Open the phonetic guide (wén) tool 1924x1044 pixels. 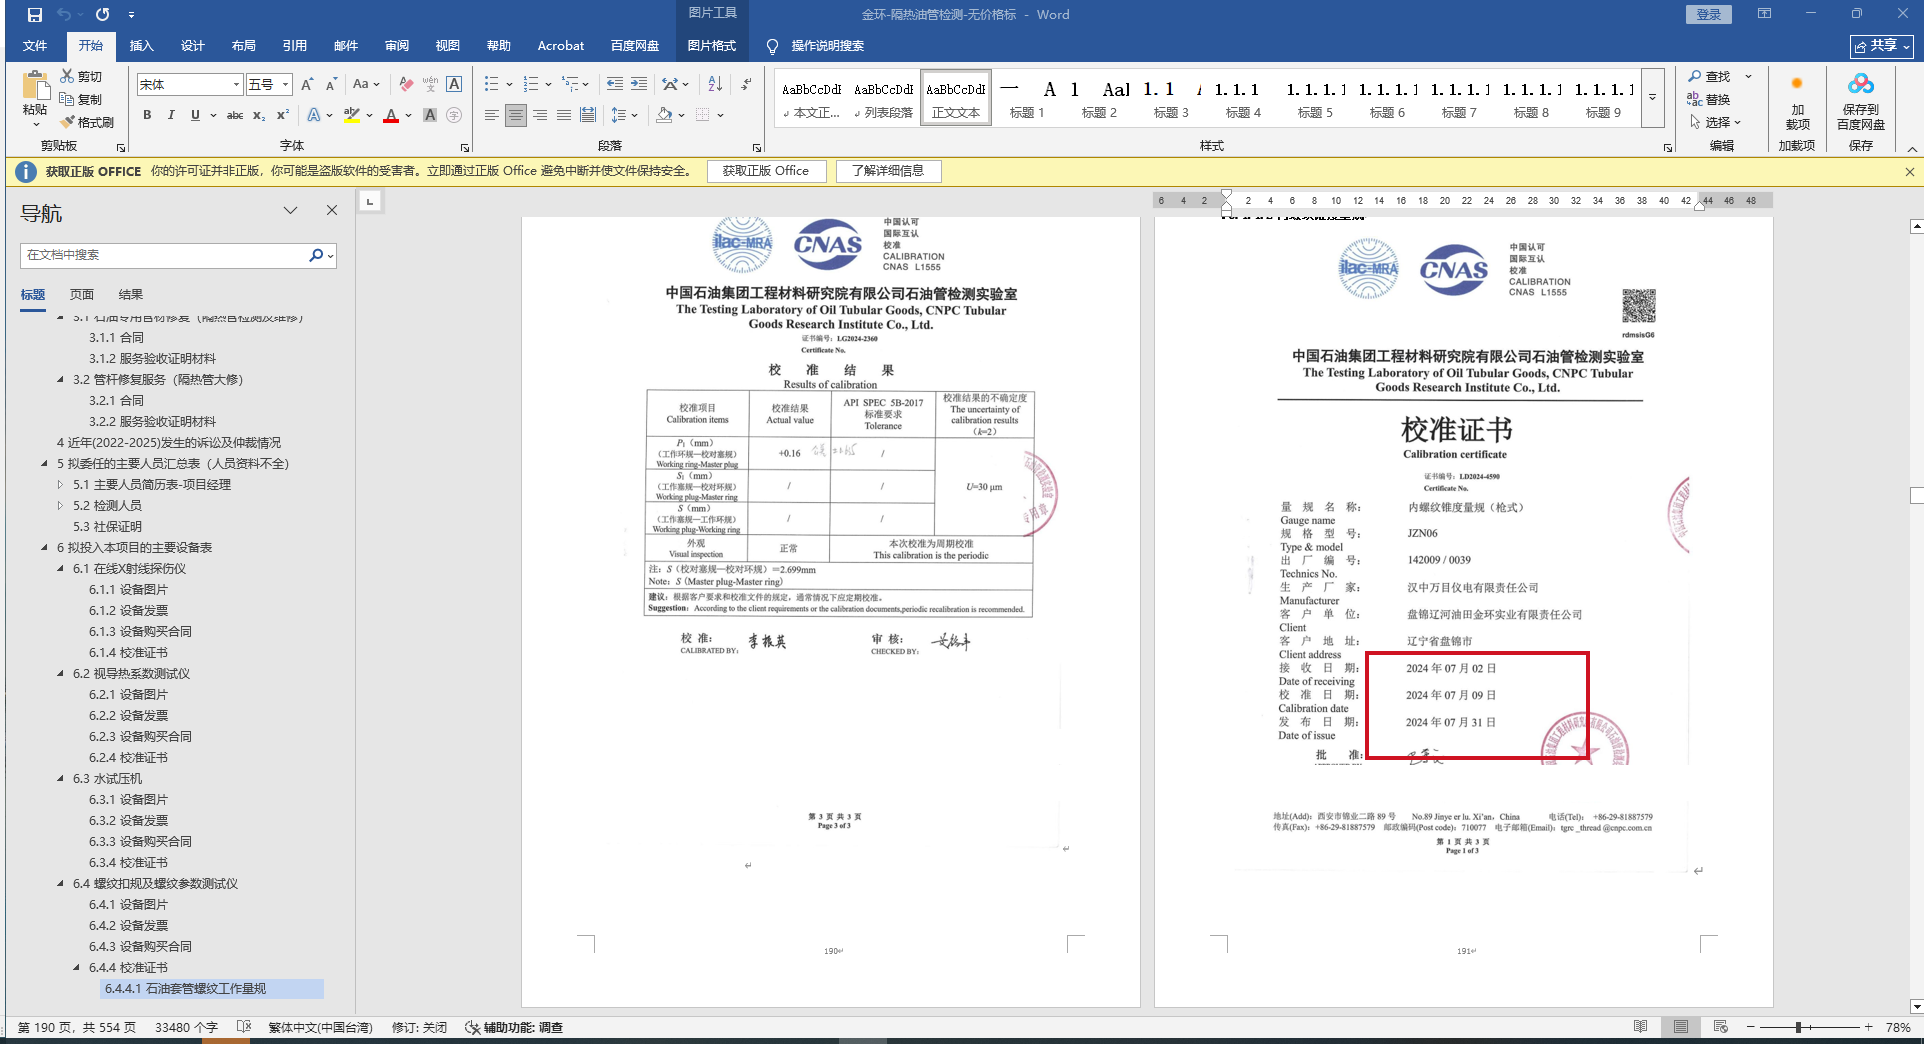tap(430, 85)
